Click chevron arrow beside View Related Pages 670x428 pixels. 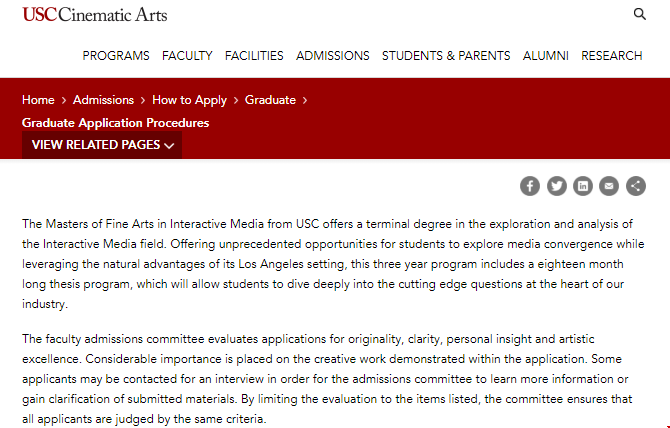(x=169, y=146)
